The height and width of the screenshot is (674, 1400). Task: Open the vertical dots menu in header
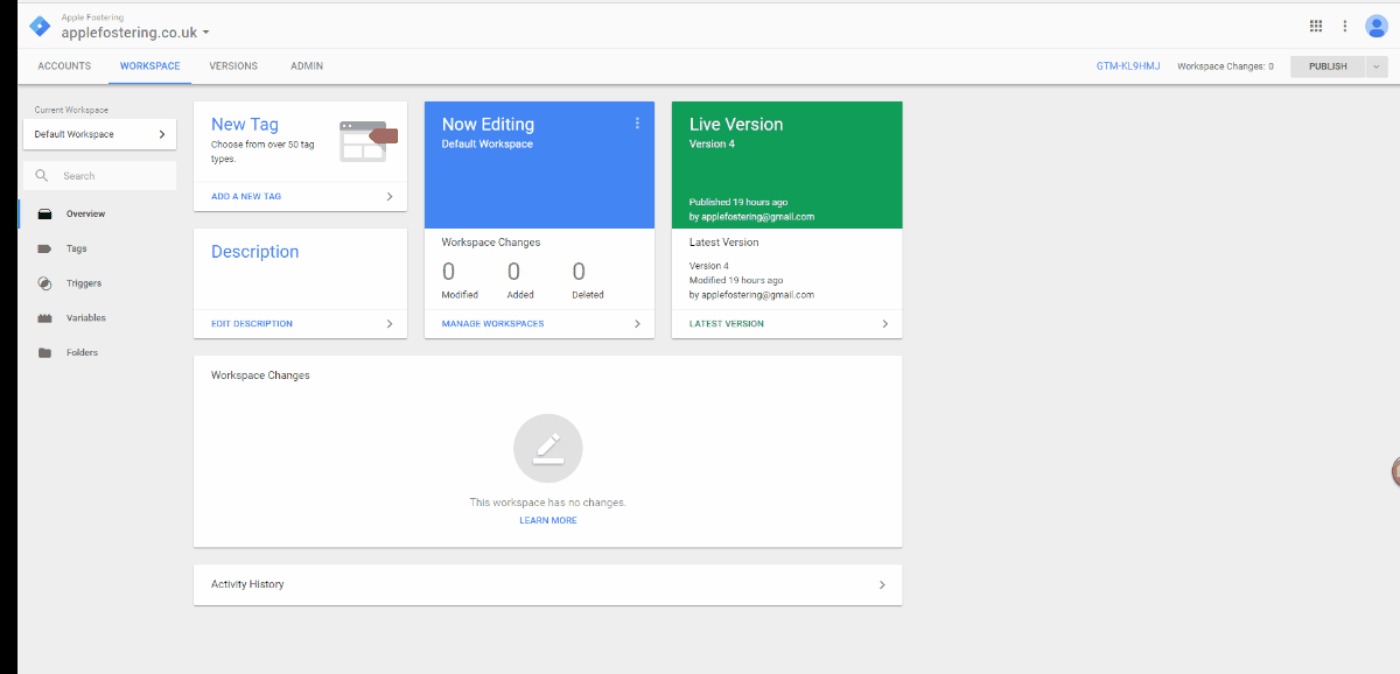tap(1345, 26)
